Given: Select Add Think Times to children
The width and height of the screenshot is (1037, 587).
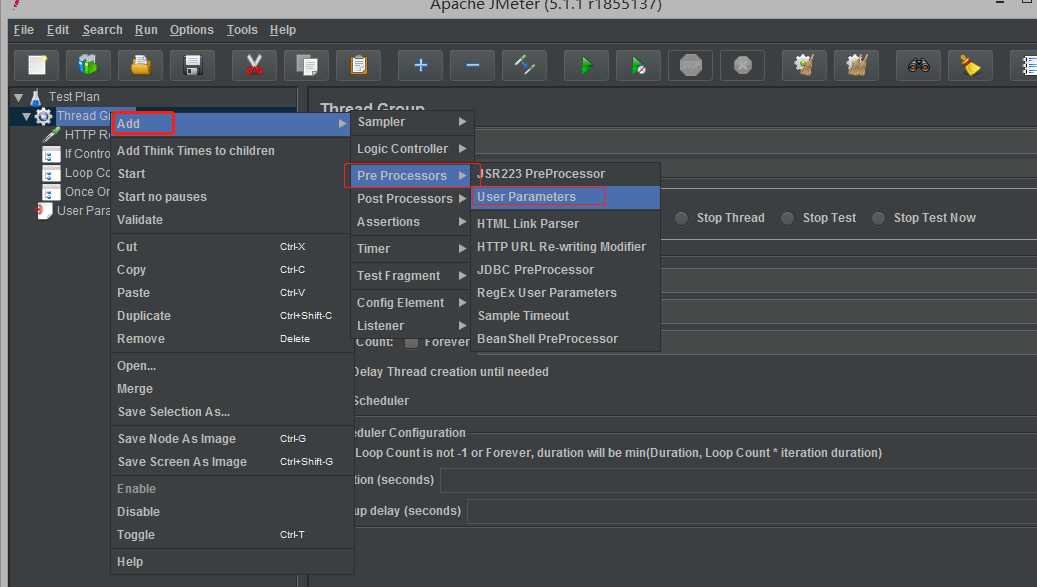Looking at the screenshot, I should pos(231,151).
